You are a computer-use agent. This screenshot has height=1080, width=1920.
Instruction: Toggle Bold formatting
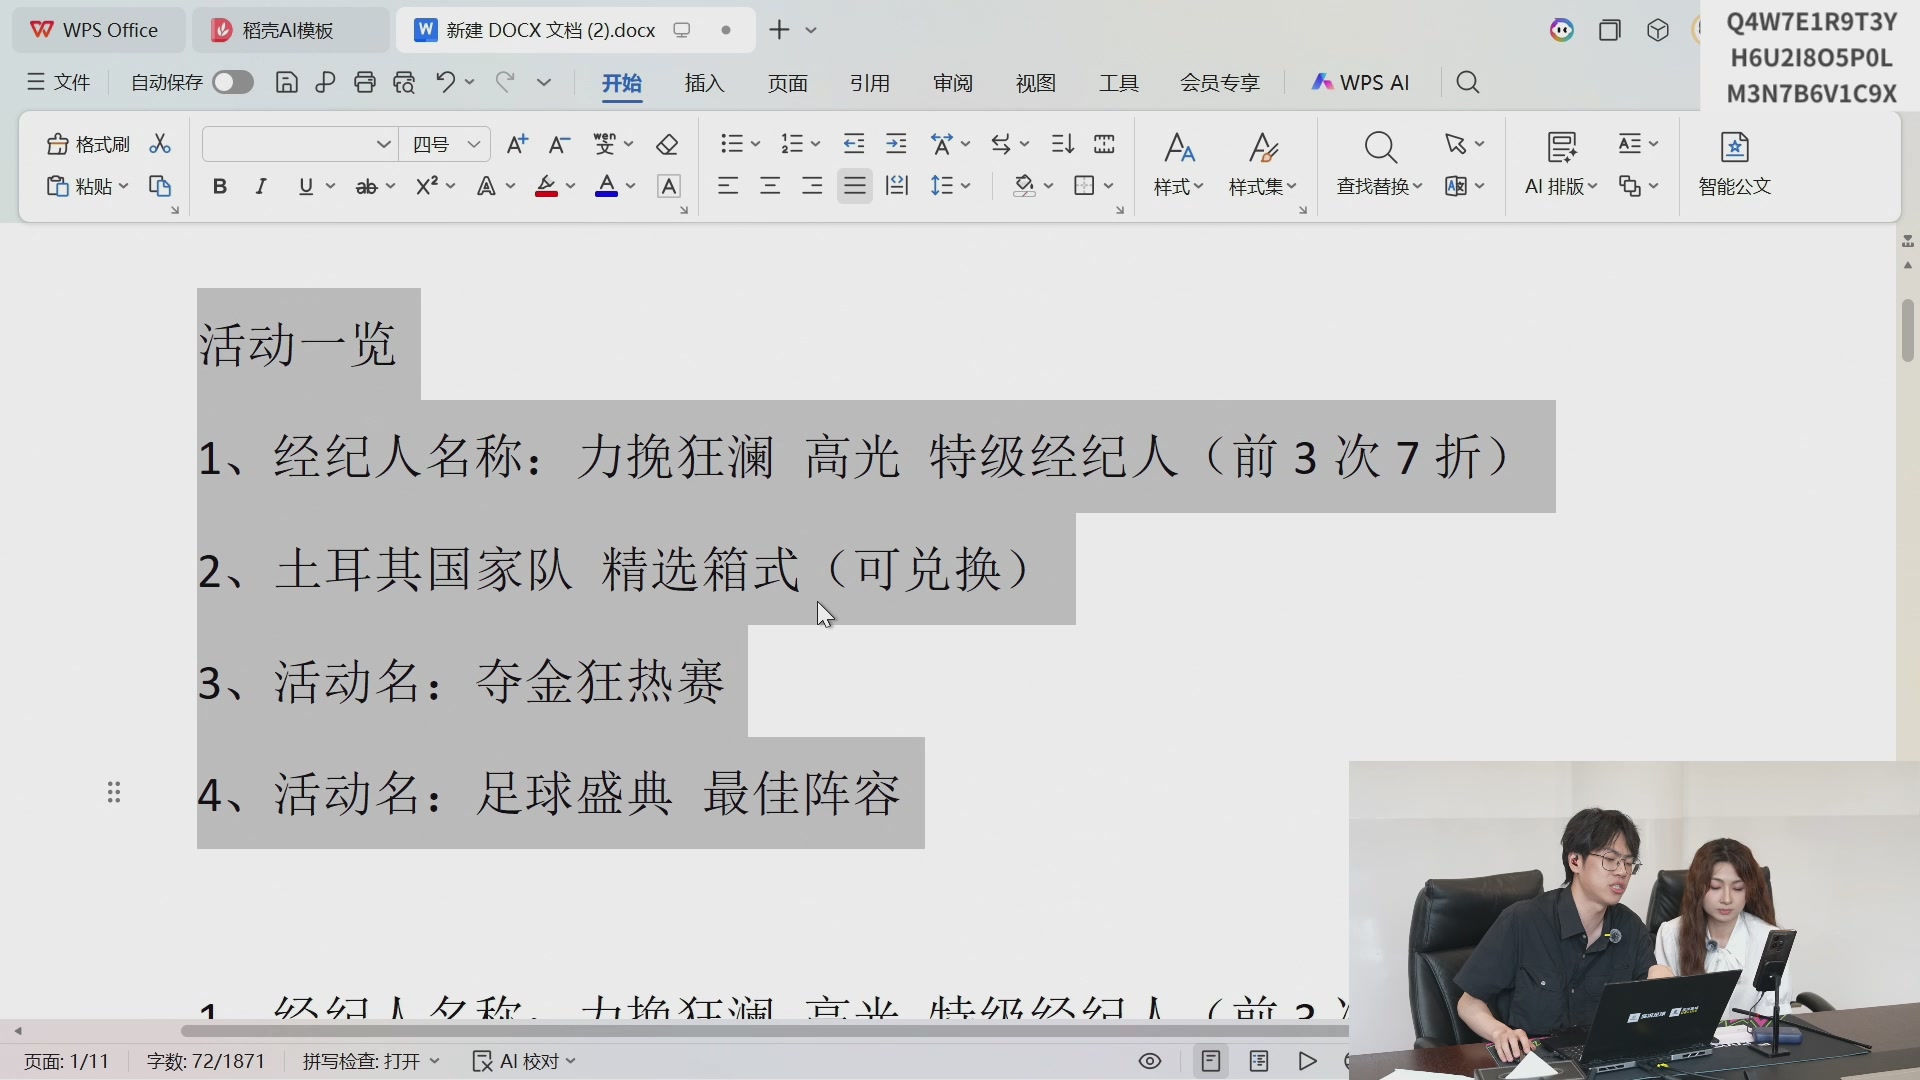tap(220, 186)
